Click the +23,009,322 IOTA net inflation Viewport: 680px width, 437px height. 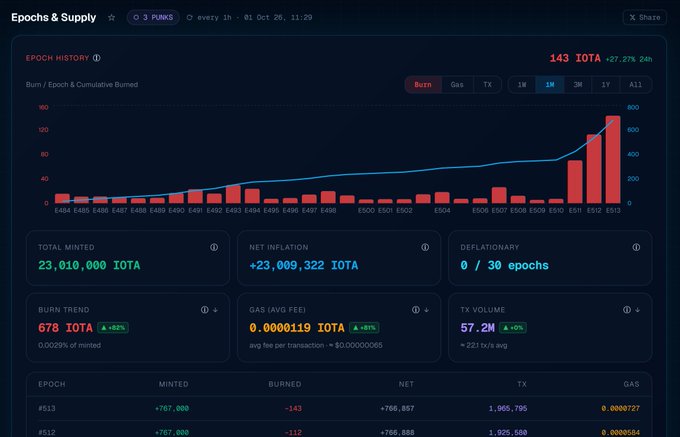click(304, 265)
